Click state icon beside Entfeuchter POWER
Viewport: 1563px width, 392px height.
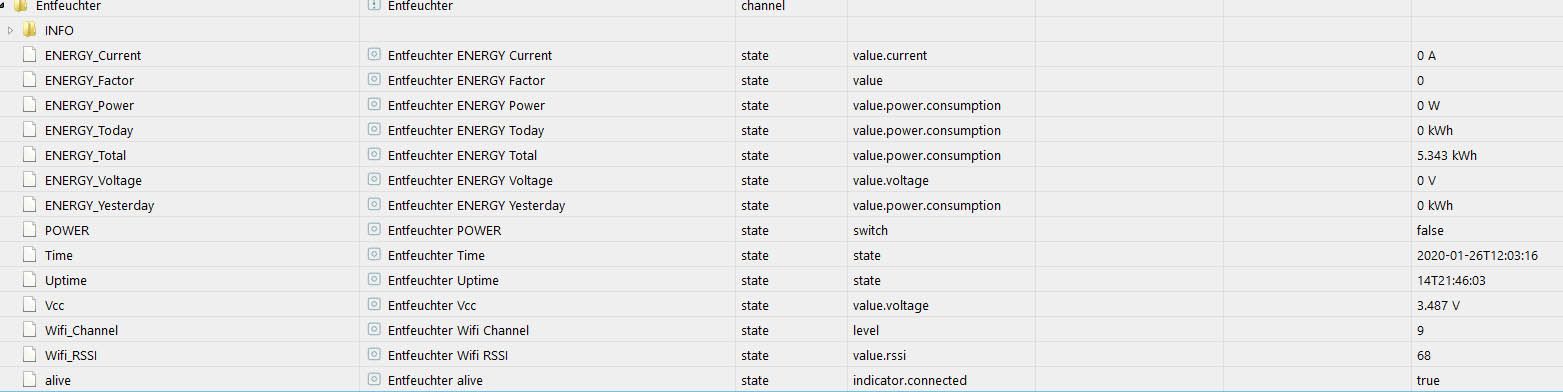[374, 230]
